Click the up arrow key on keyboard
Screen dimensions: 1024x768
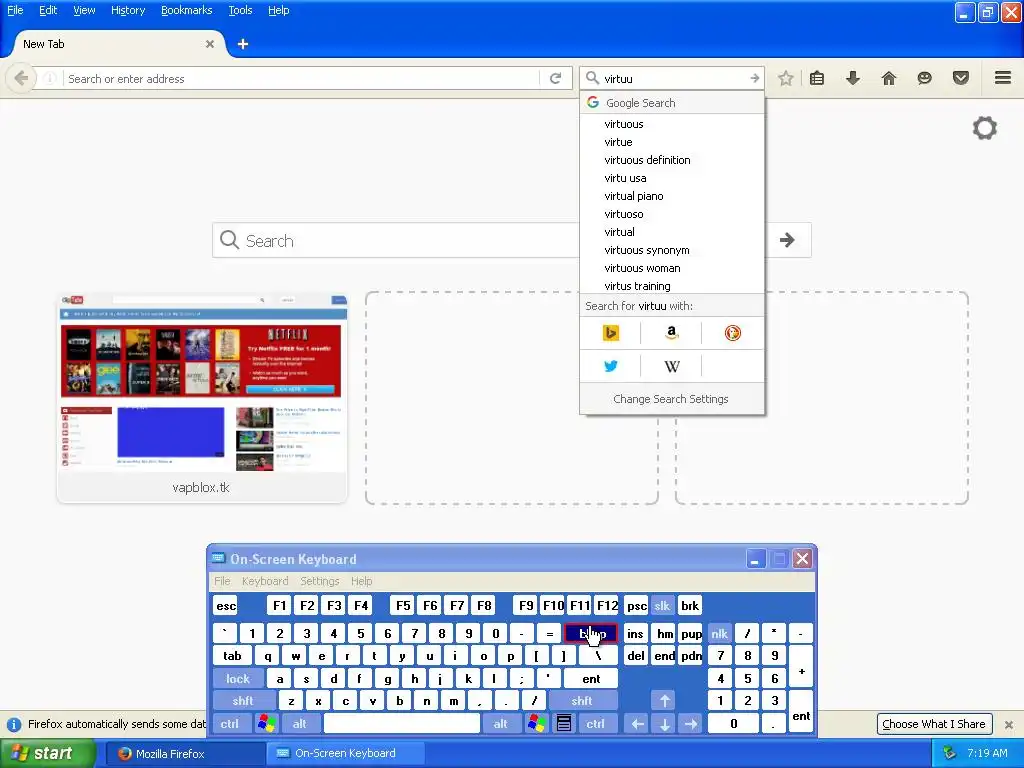click(664, 701)
